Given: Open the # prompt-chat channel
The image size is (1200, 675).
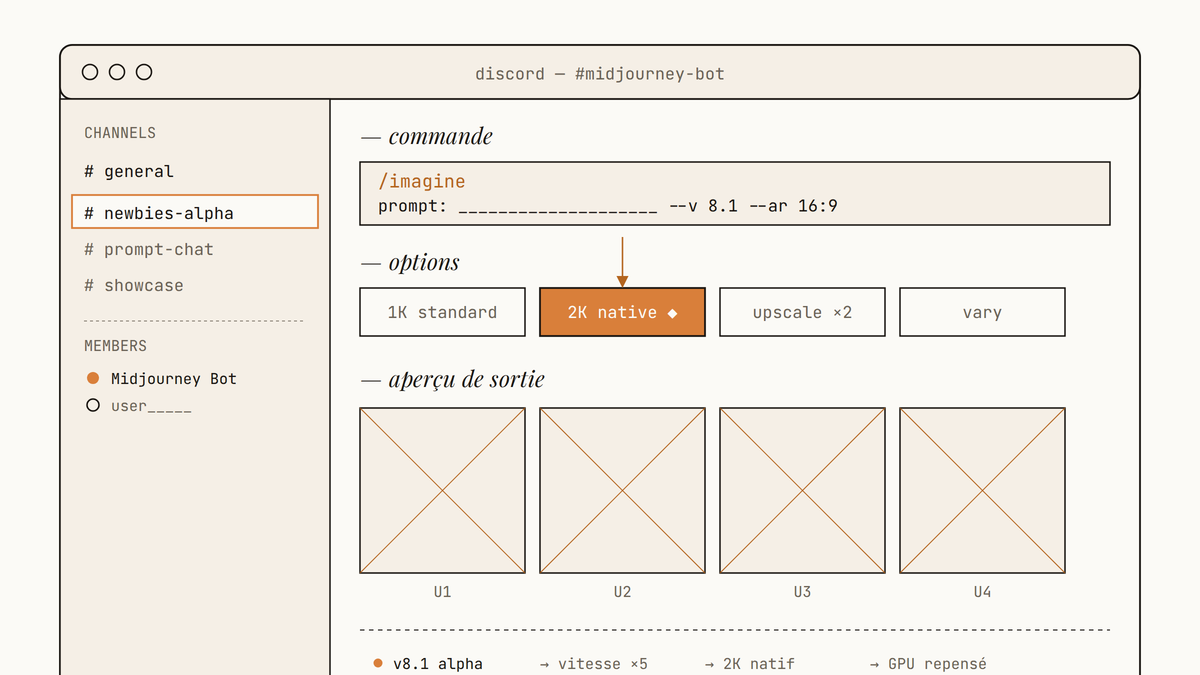Looking at the screenshot, I should [x=149, y=249].
